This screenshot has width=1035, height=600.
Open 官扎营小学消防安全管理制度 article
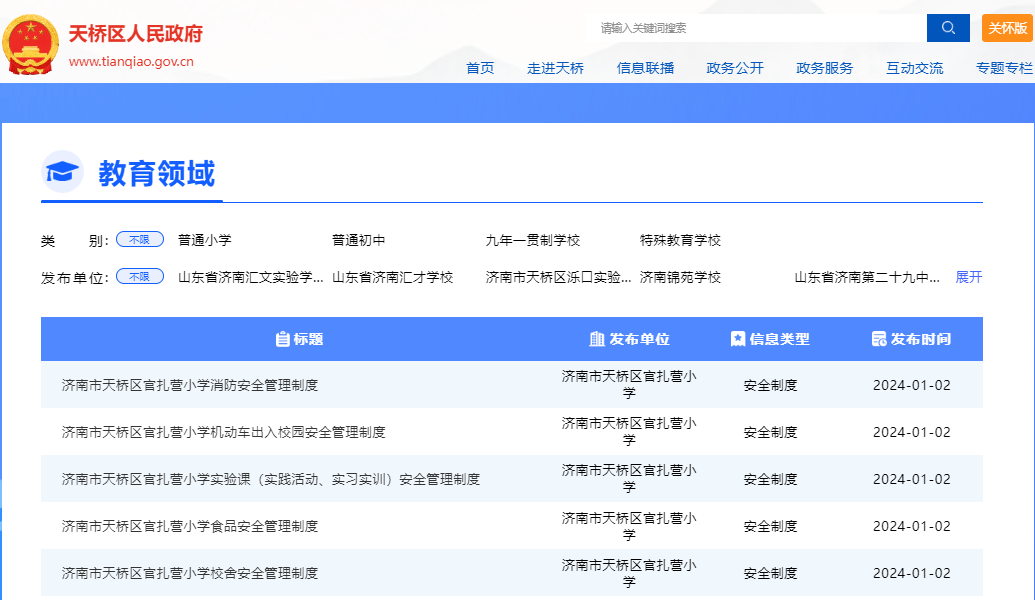(190, 385)
